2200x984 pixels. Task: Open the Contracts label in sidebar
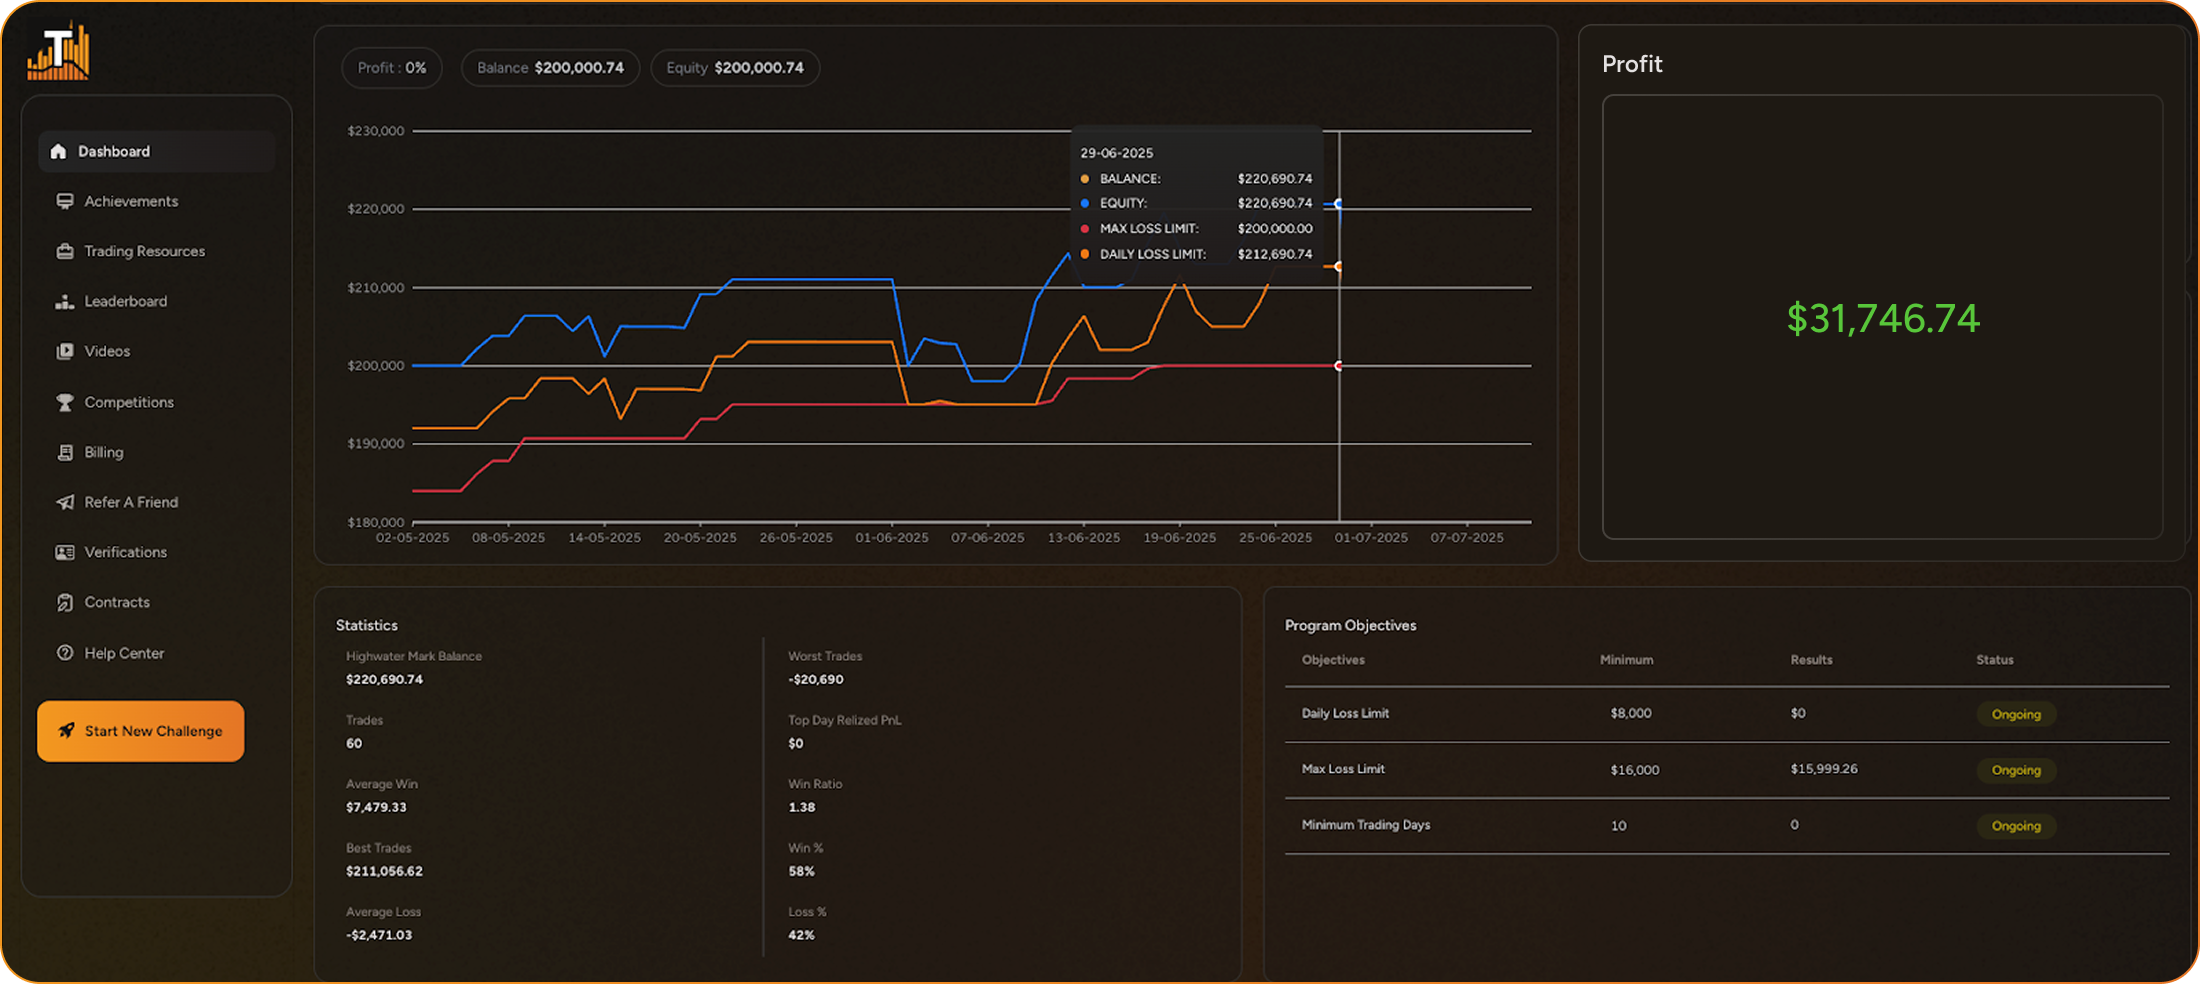tap(117, 602)
